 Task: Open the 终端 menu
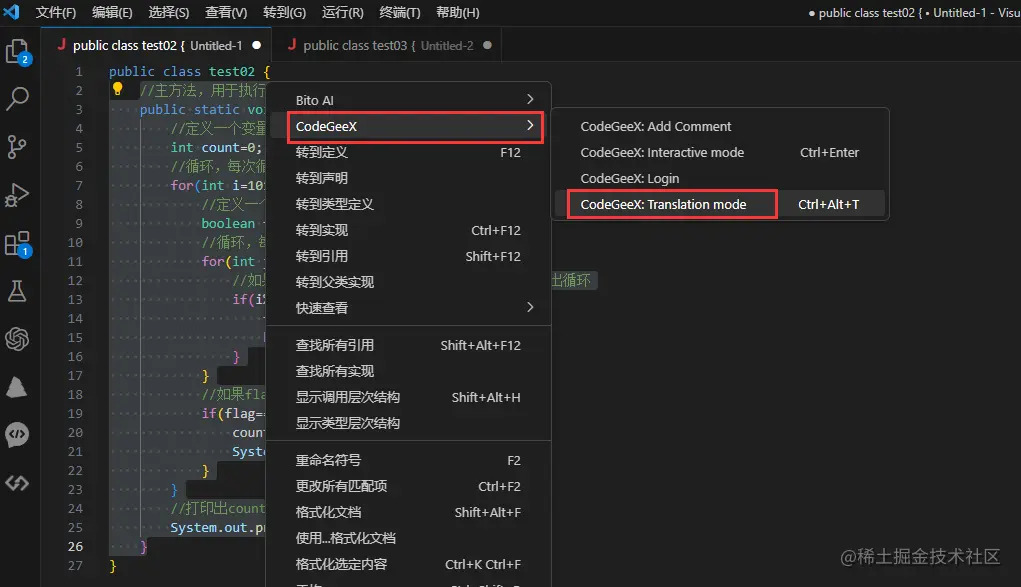[399, 12]
